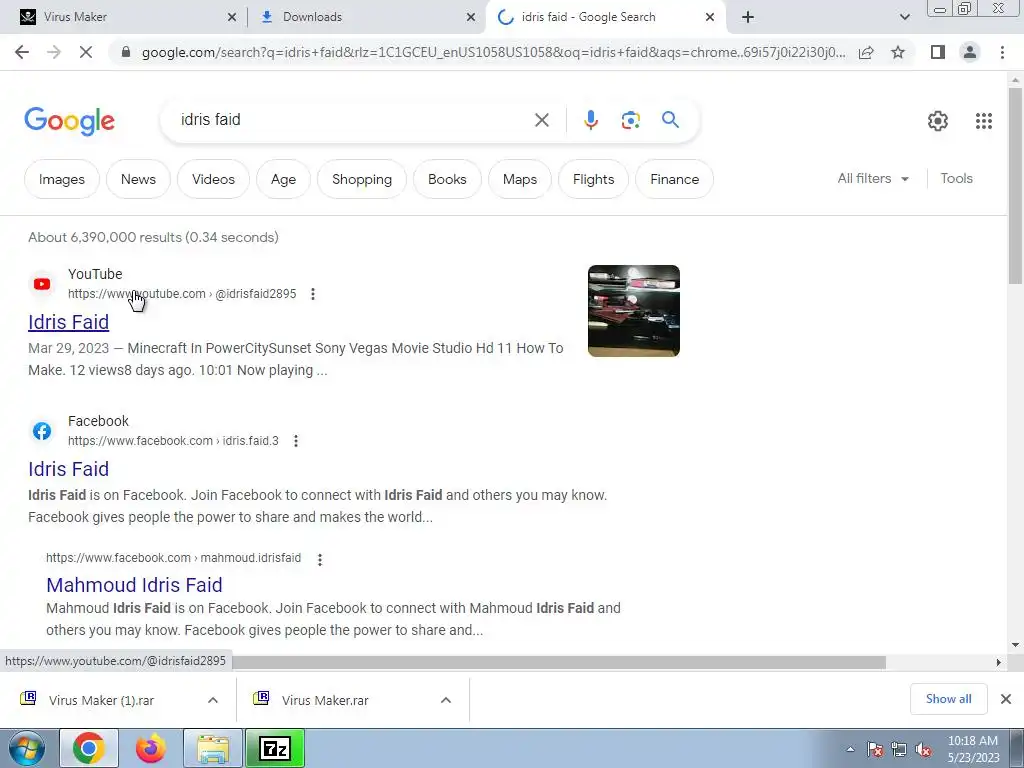Open more options for the YouTube result
The image size is (1024, 768).
coord(313,294)
